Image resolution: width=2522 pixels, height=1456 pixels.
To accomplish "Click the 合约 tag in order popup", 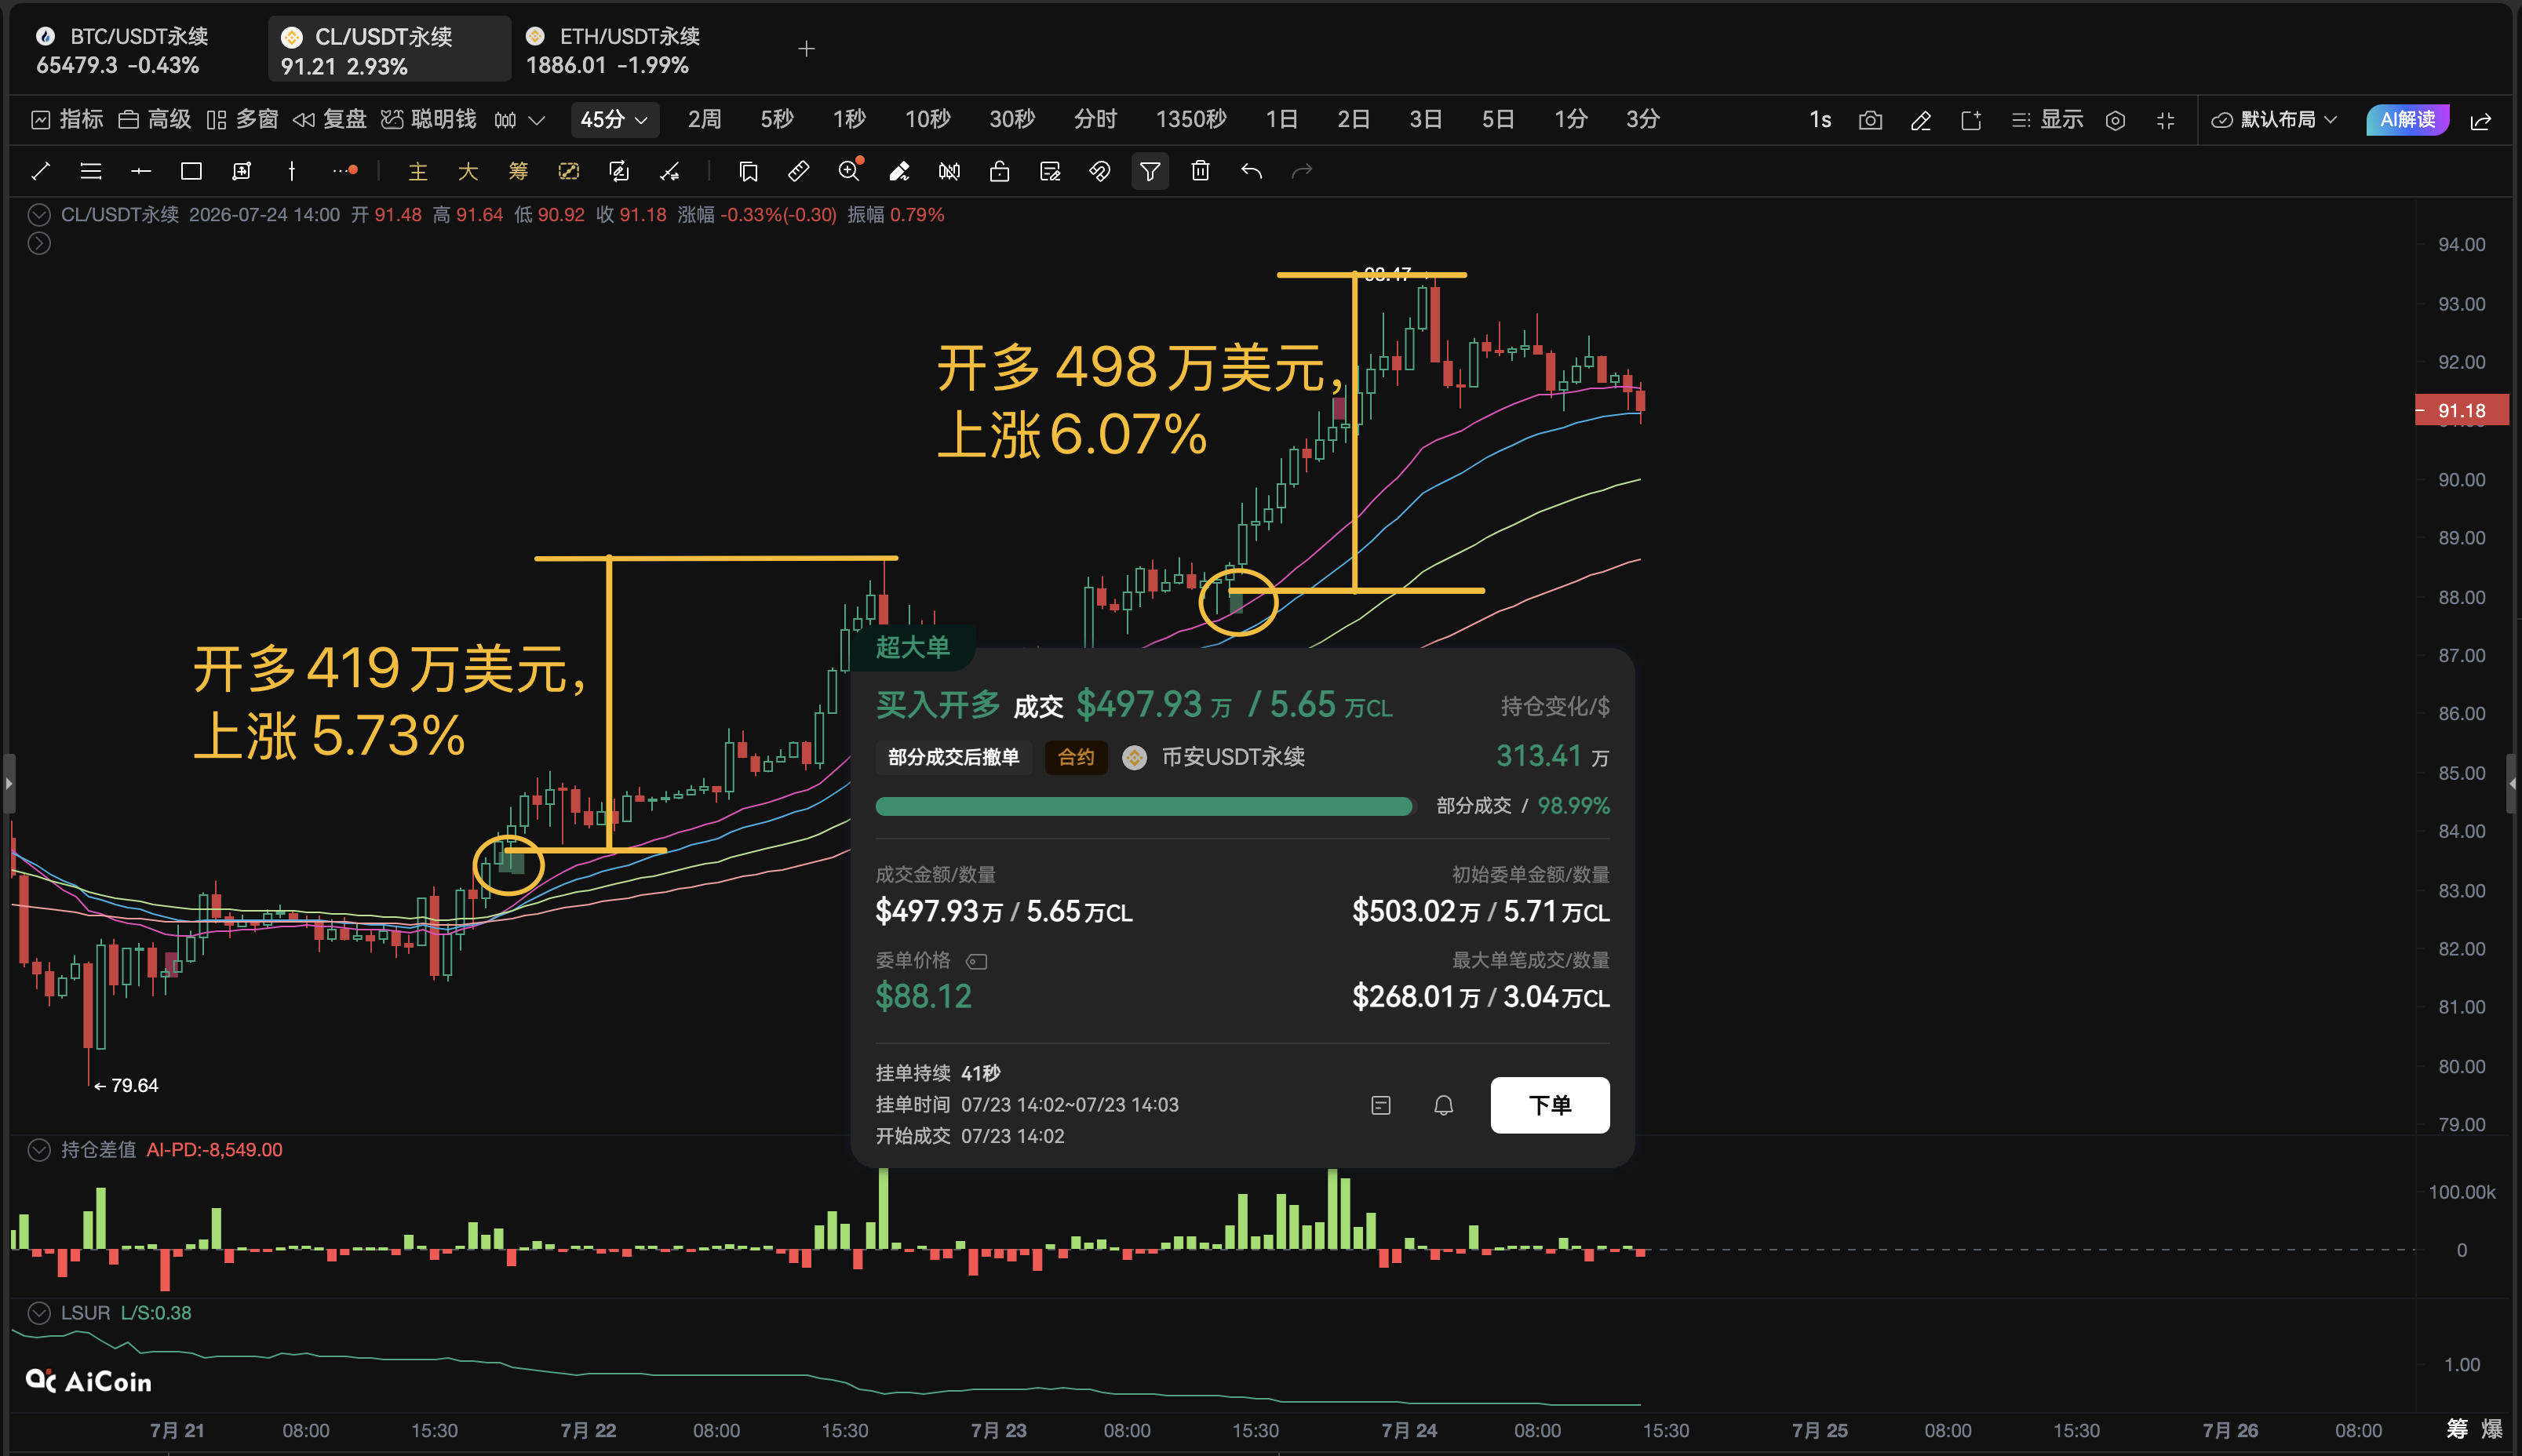I will 1076,757.
